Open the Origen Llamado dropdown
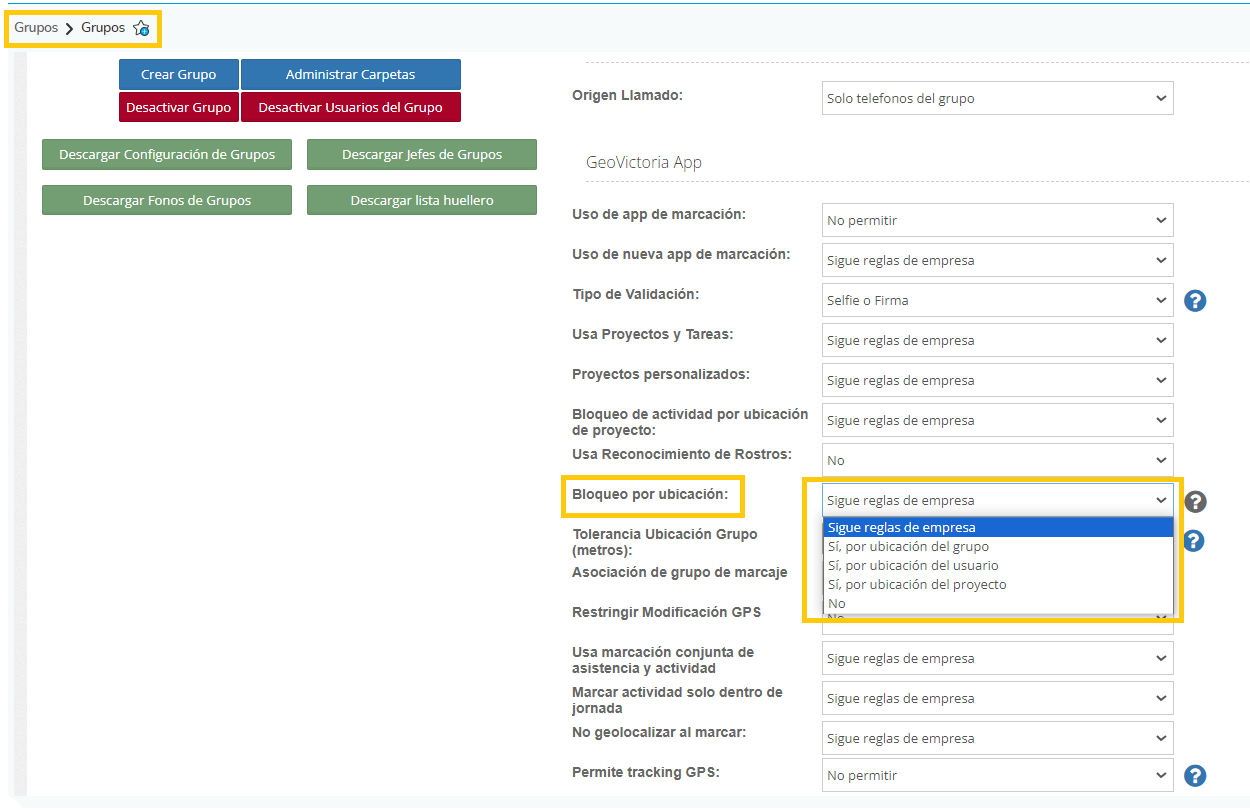Screen dimensions: 1250x810 pyautogui.click(x=997, y=99)
